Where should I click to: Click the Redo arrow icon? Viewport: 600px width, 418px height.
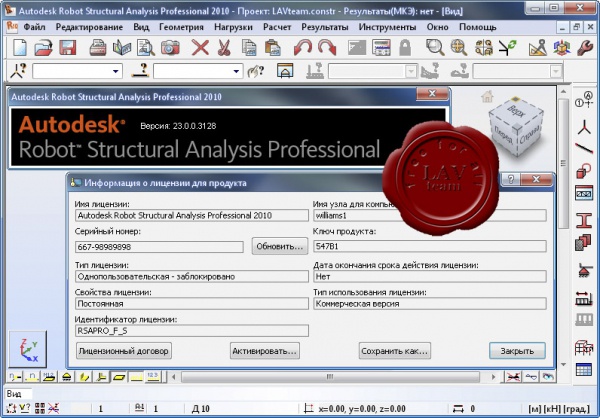click(326, 48)
